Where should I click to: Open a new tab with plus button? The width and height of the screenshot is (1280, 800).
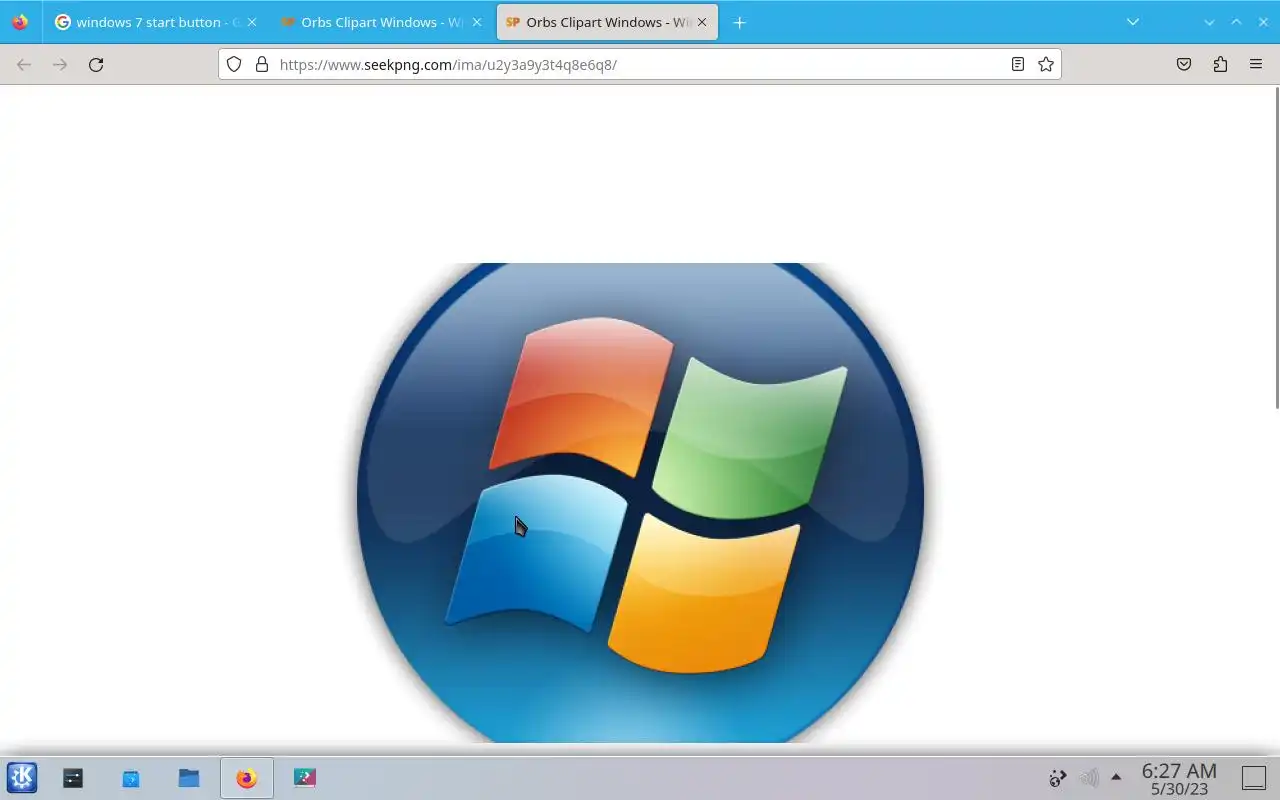739,22
